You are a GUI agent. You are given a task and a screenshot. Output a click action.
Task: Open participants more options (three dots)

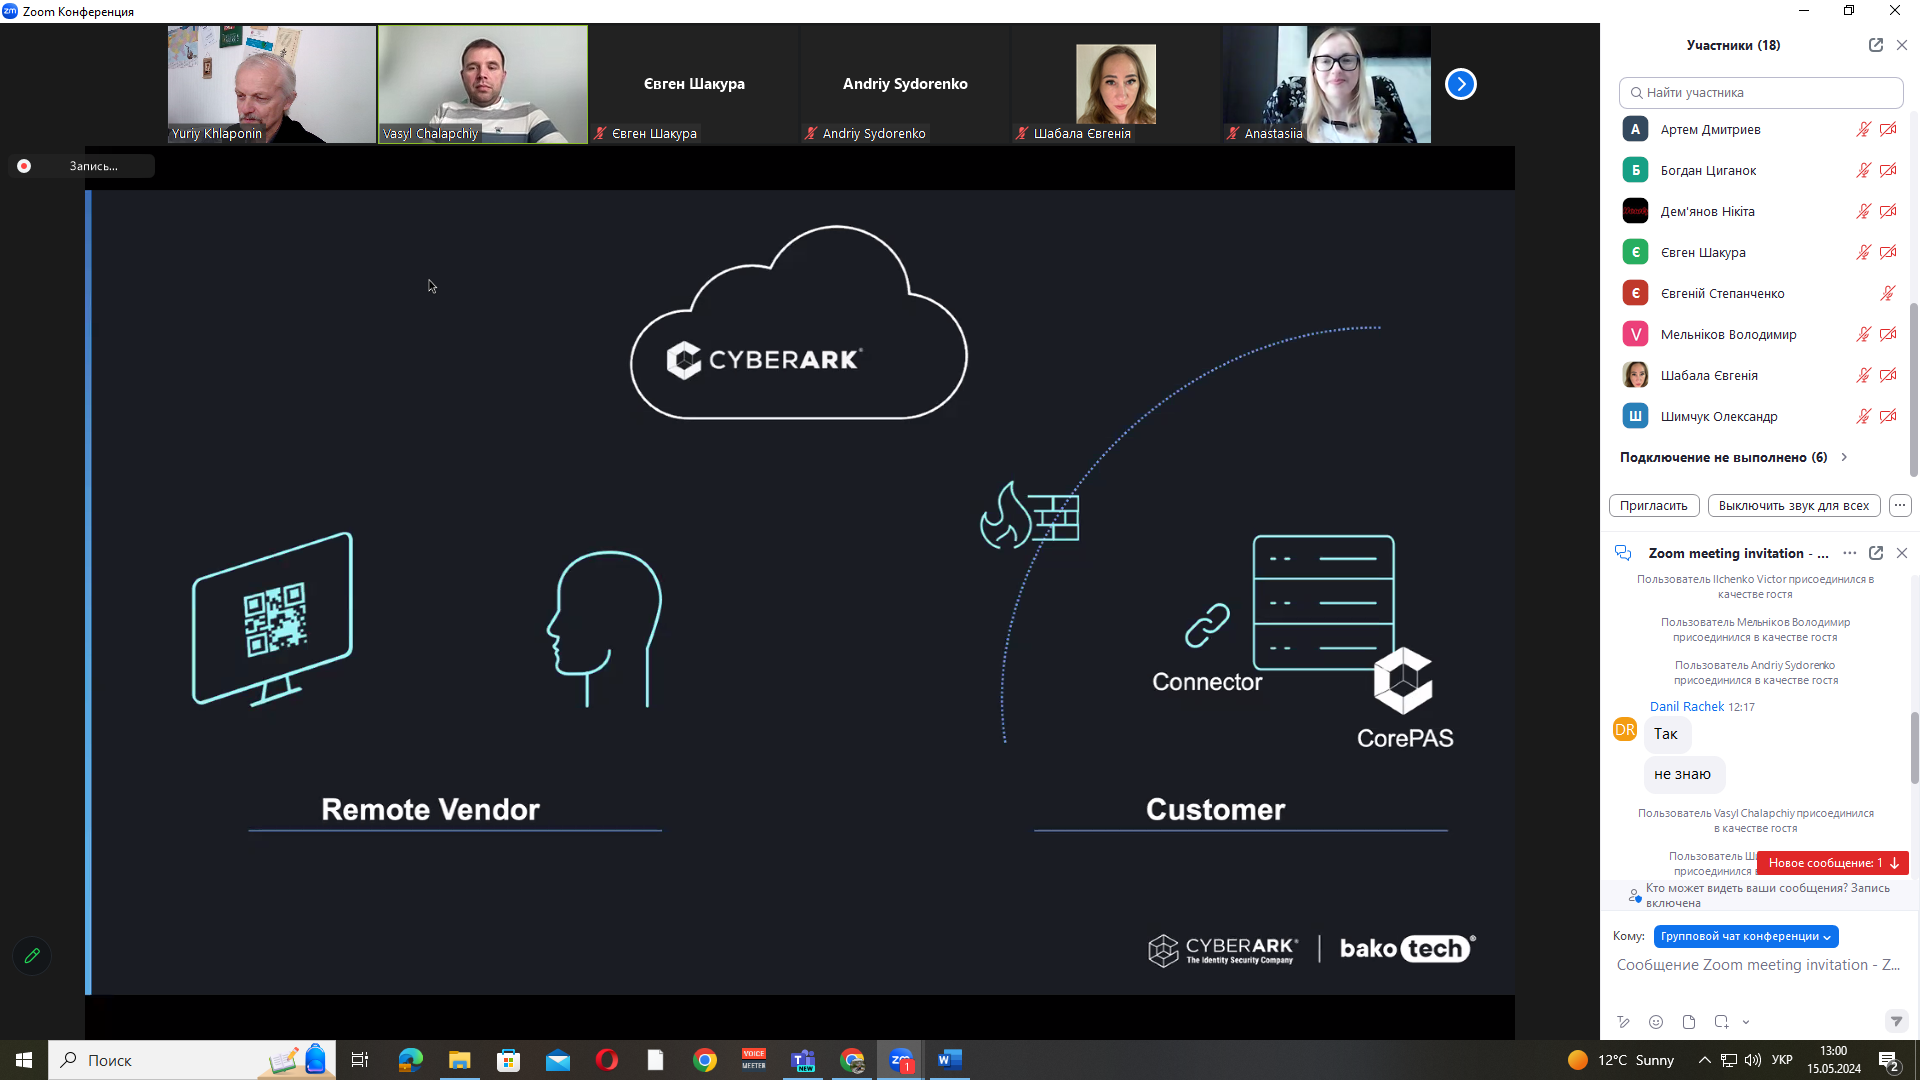1900,505
